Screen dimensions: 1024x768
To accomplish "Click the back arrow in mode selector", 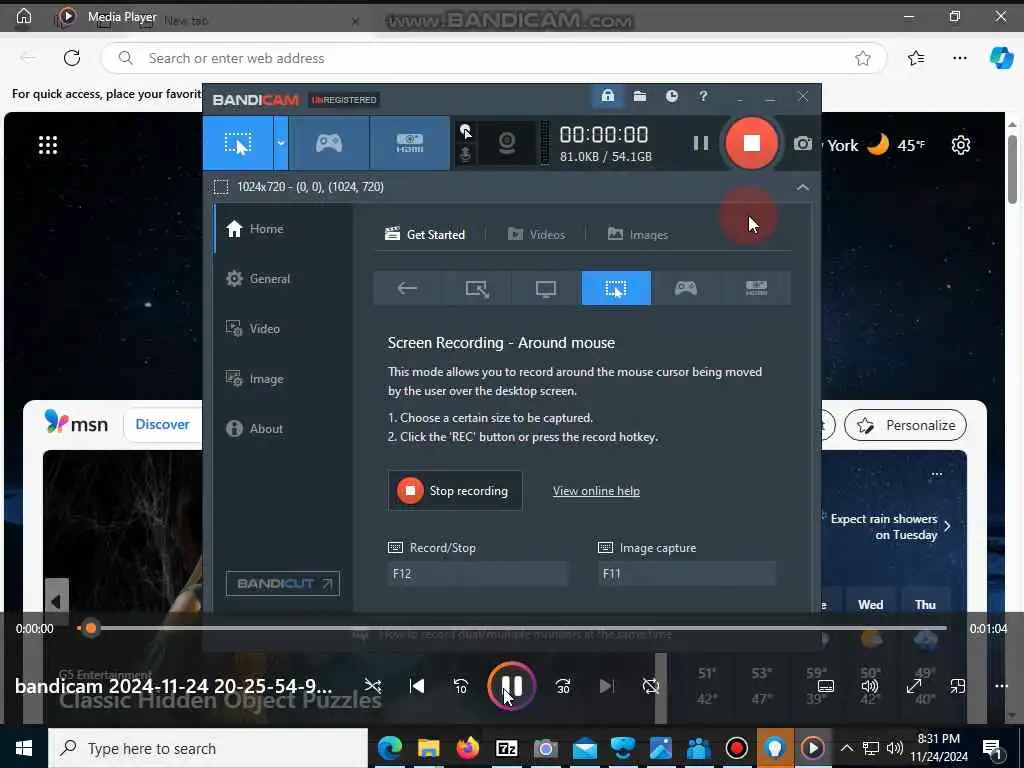I will coord(407,288).
